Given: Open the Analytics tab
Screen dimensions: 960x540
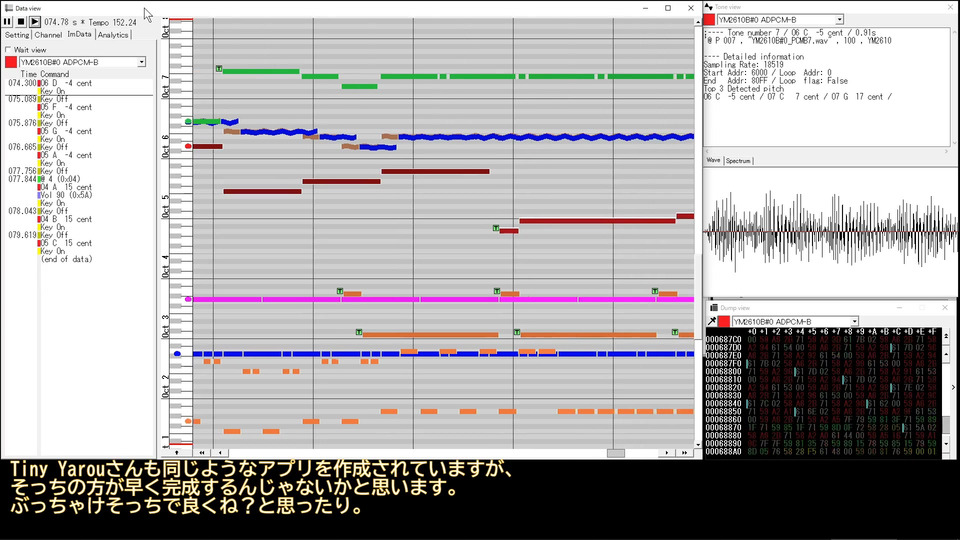Looking at the screenshot, I should click(x=113, y=35).
